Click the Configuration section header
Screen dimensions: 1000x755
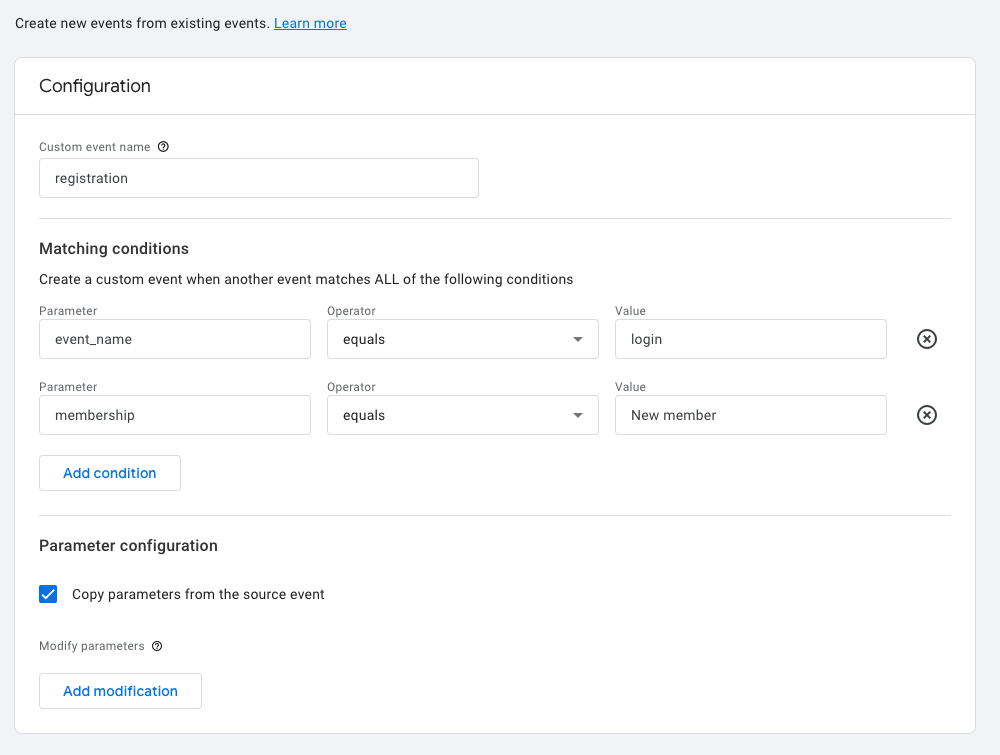point(95,86)
